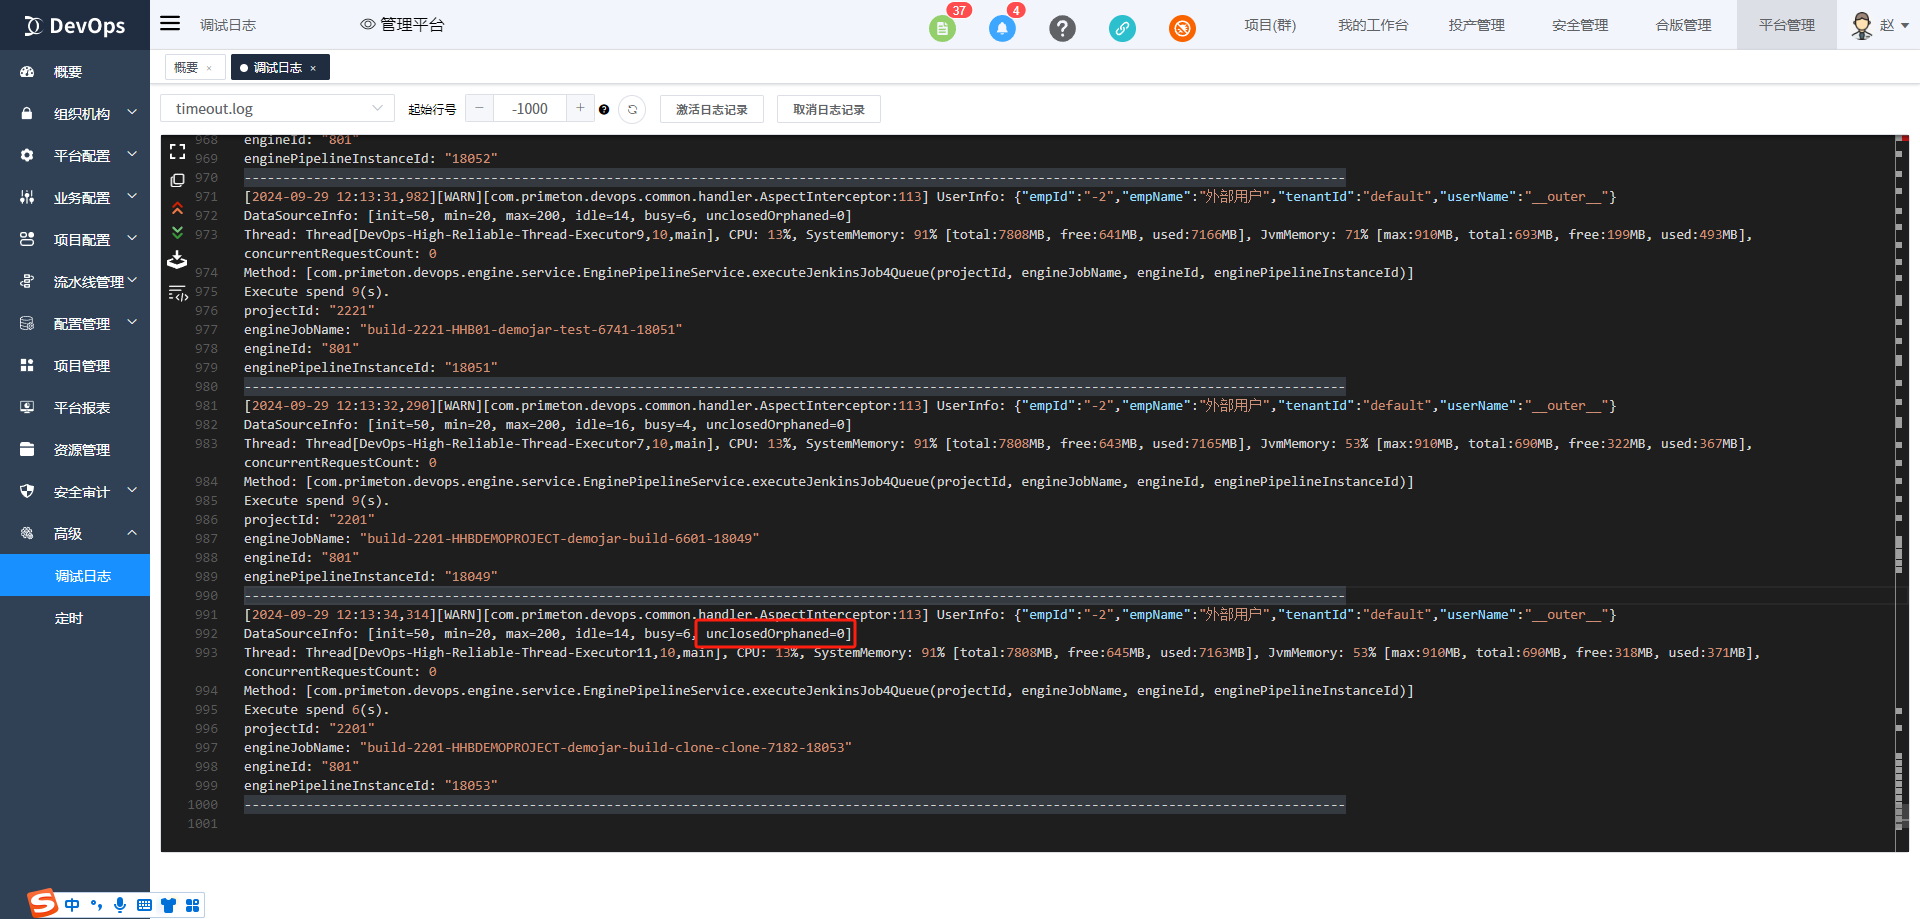Open the blue notification bell
Viewport: 1920px width, 919px height.
(1002, 29)
